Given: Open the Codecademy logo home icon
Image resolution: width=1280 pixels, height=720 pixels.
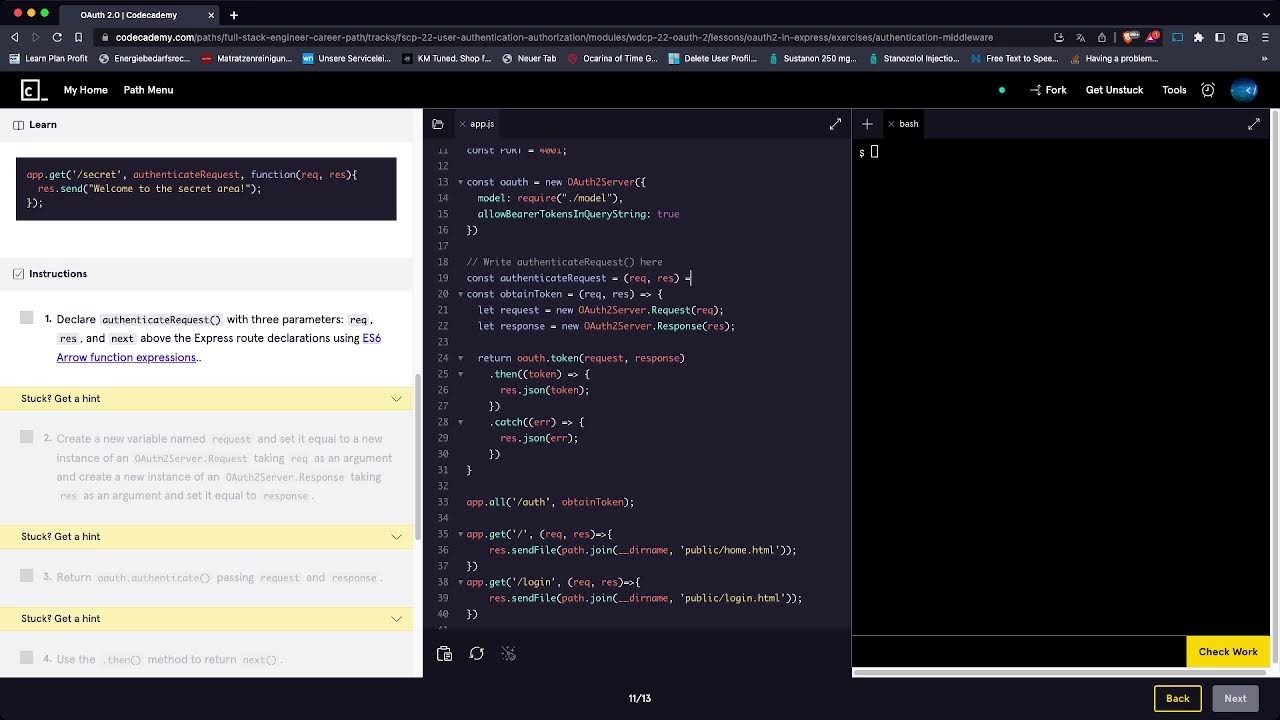Looking at the screenshot, I should pyautogui.click(x=33, y=90).
